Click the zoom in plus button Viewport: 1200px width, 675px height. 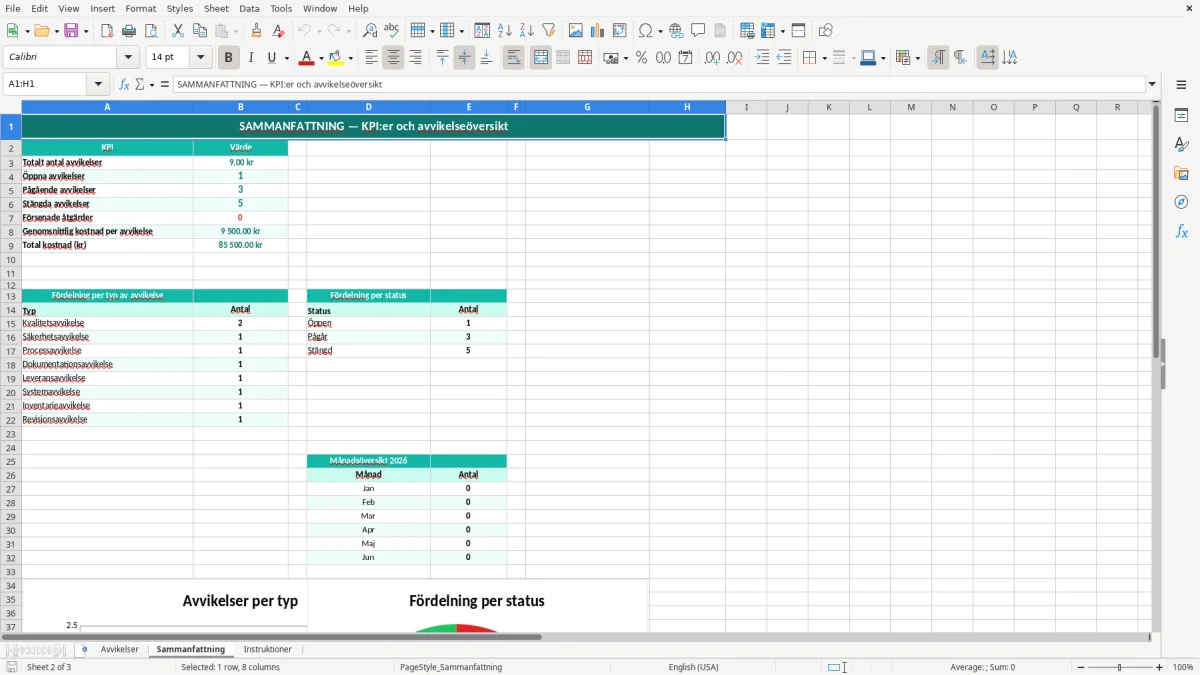1160,667
